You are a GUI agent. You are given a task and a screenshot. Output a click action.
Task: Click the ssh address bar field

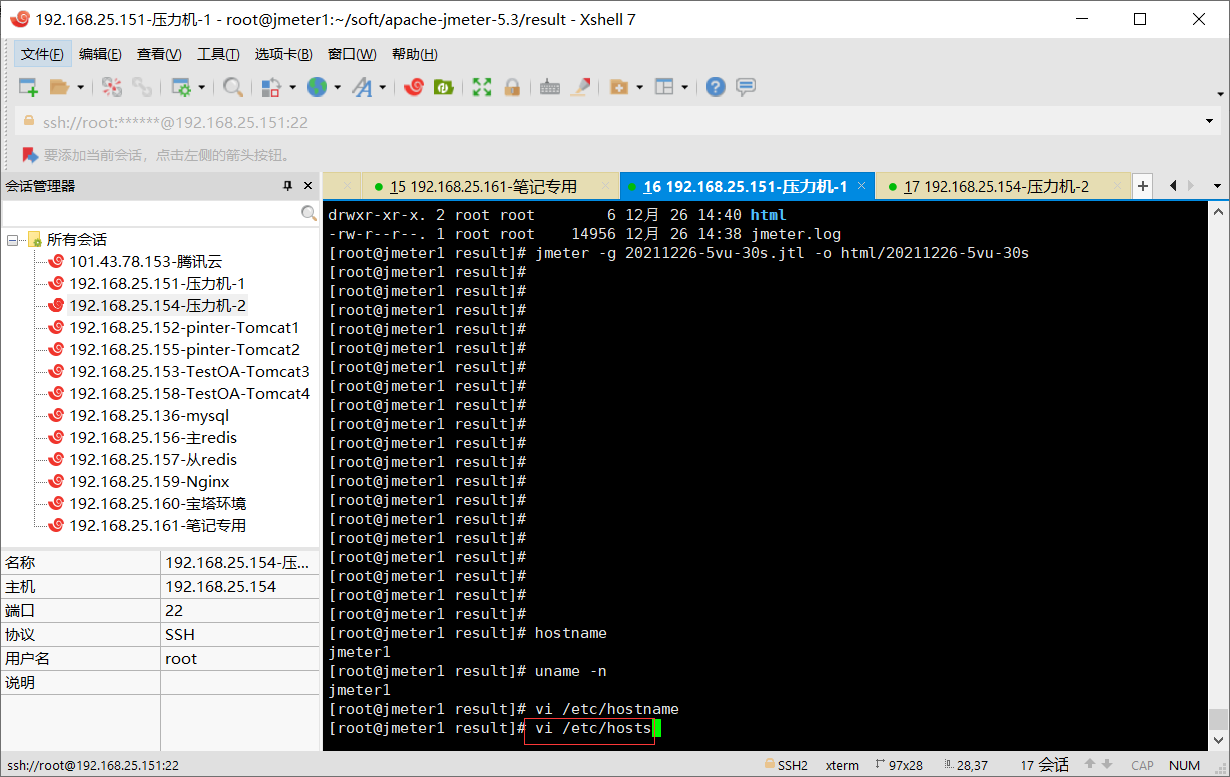(x=608, y=122)
